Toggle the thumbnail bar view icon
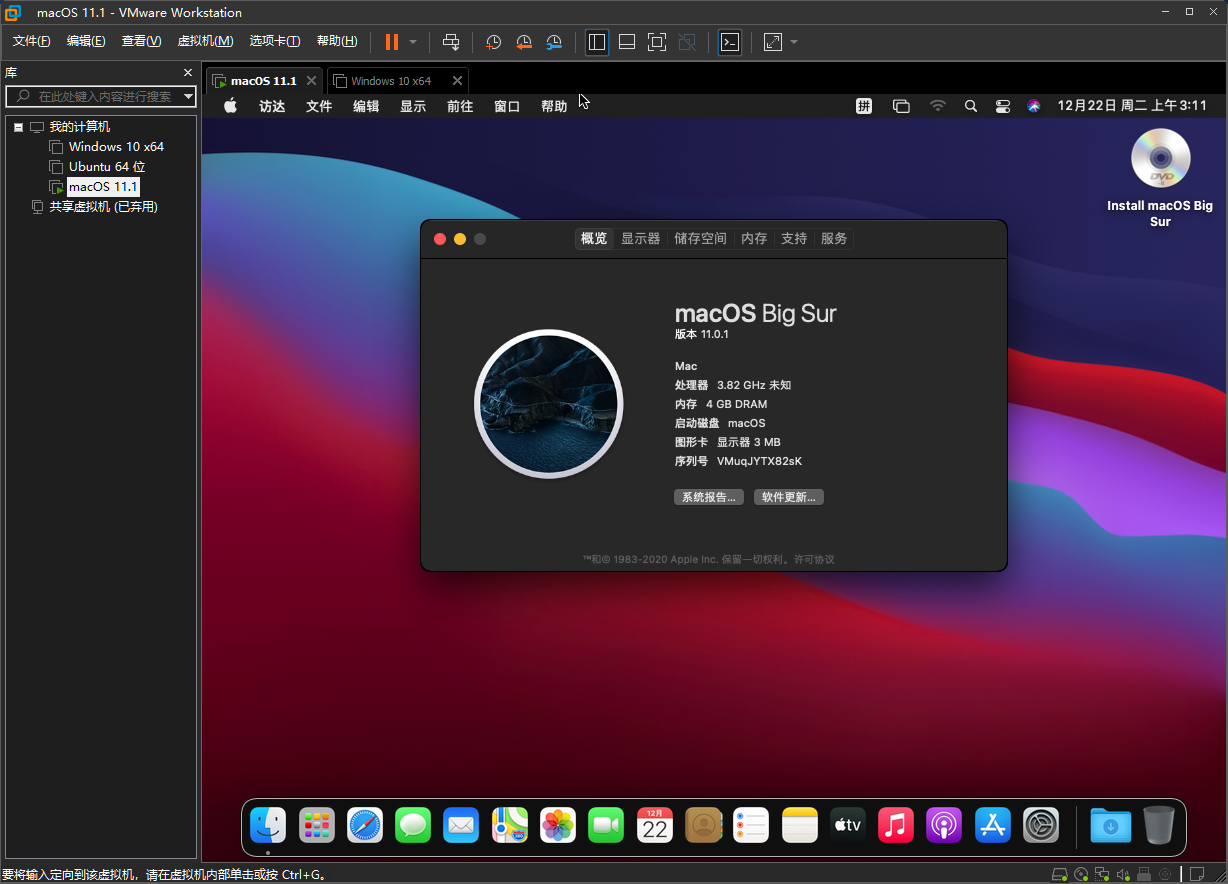The image size is (1228, 884). pos(627,42)
